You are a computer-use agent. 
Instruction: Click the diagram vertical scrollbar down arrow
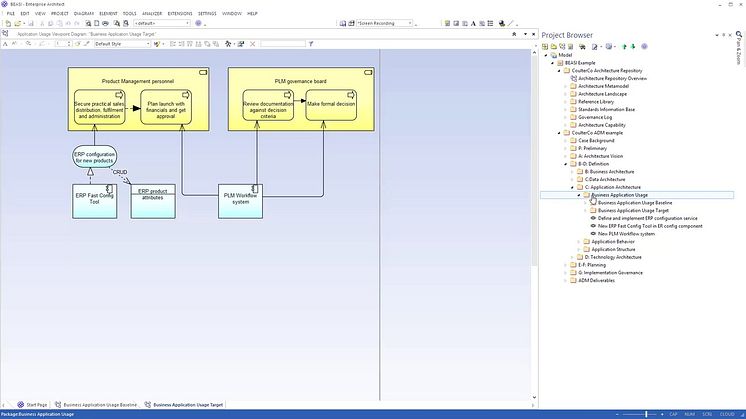(x=534, y=397)
